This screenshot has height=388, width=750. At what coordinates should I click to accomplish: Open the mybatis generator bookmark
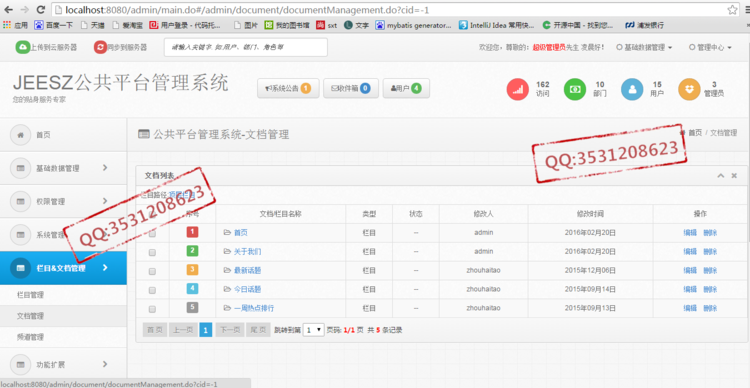(414, 25)
